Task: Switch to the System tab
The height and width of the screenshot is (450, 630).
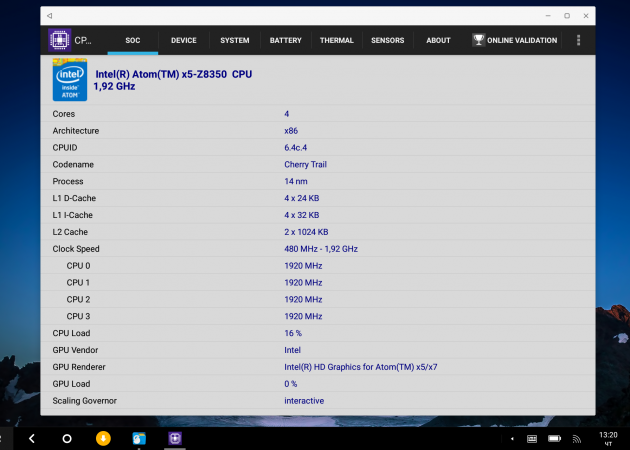Action: pyautogui.click(x=235, y=40)
